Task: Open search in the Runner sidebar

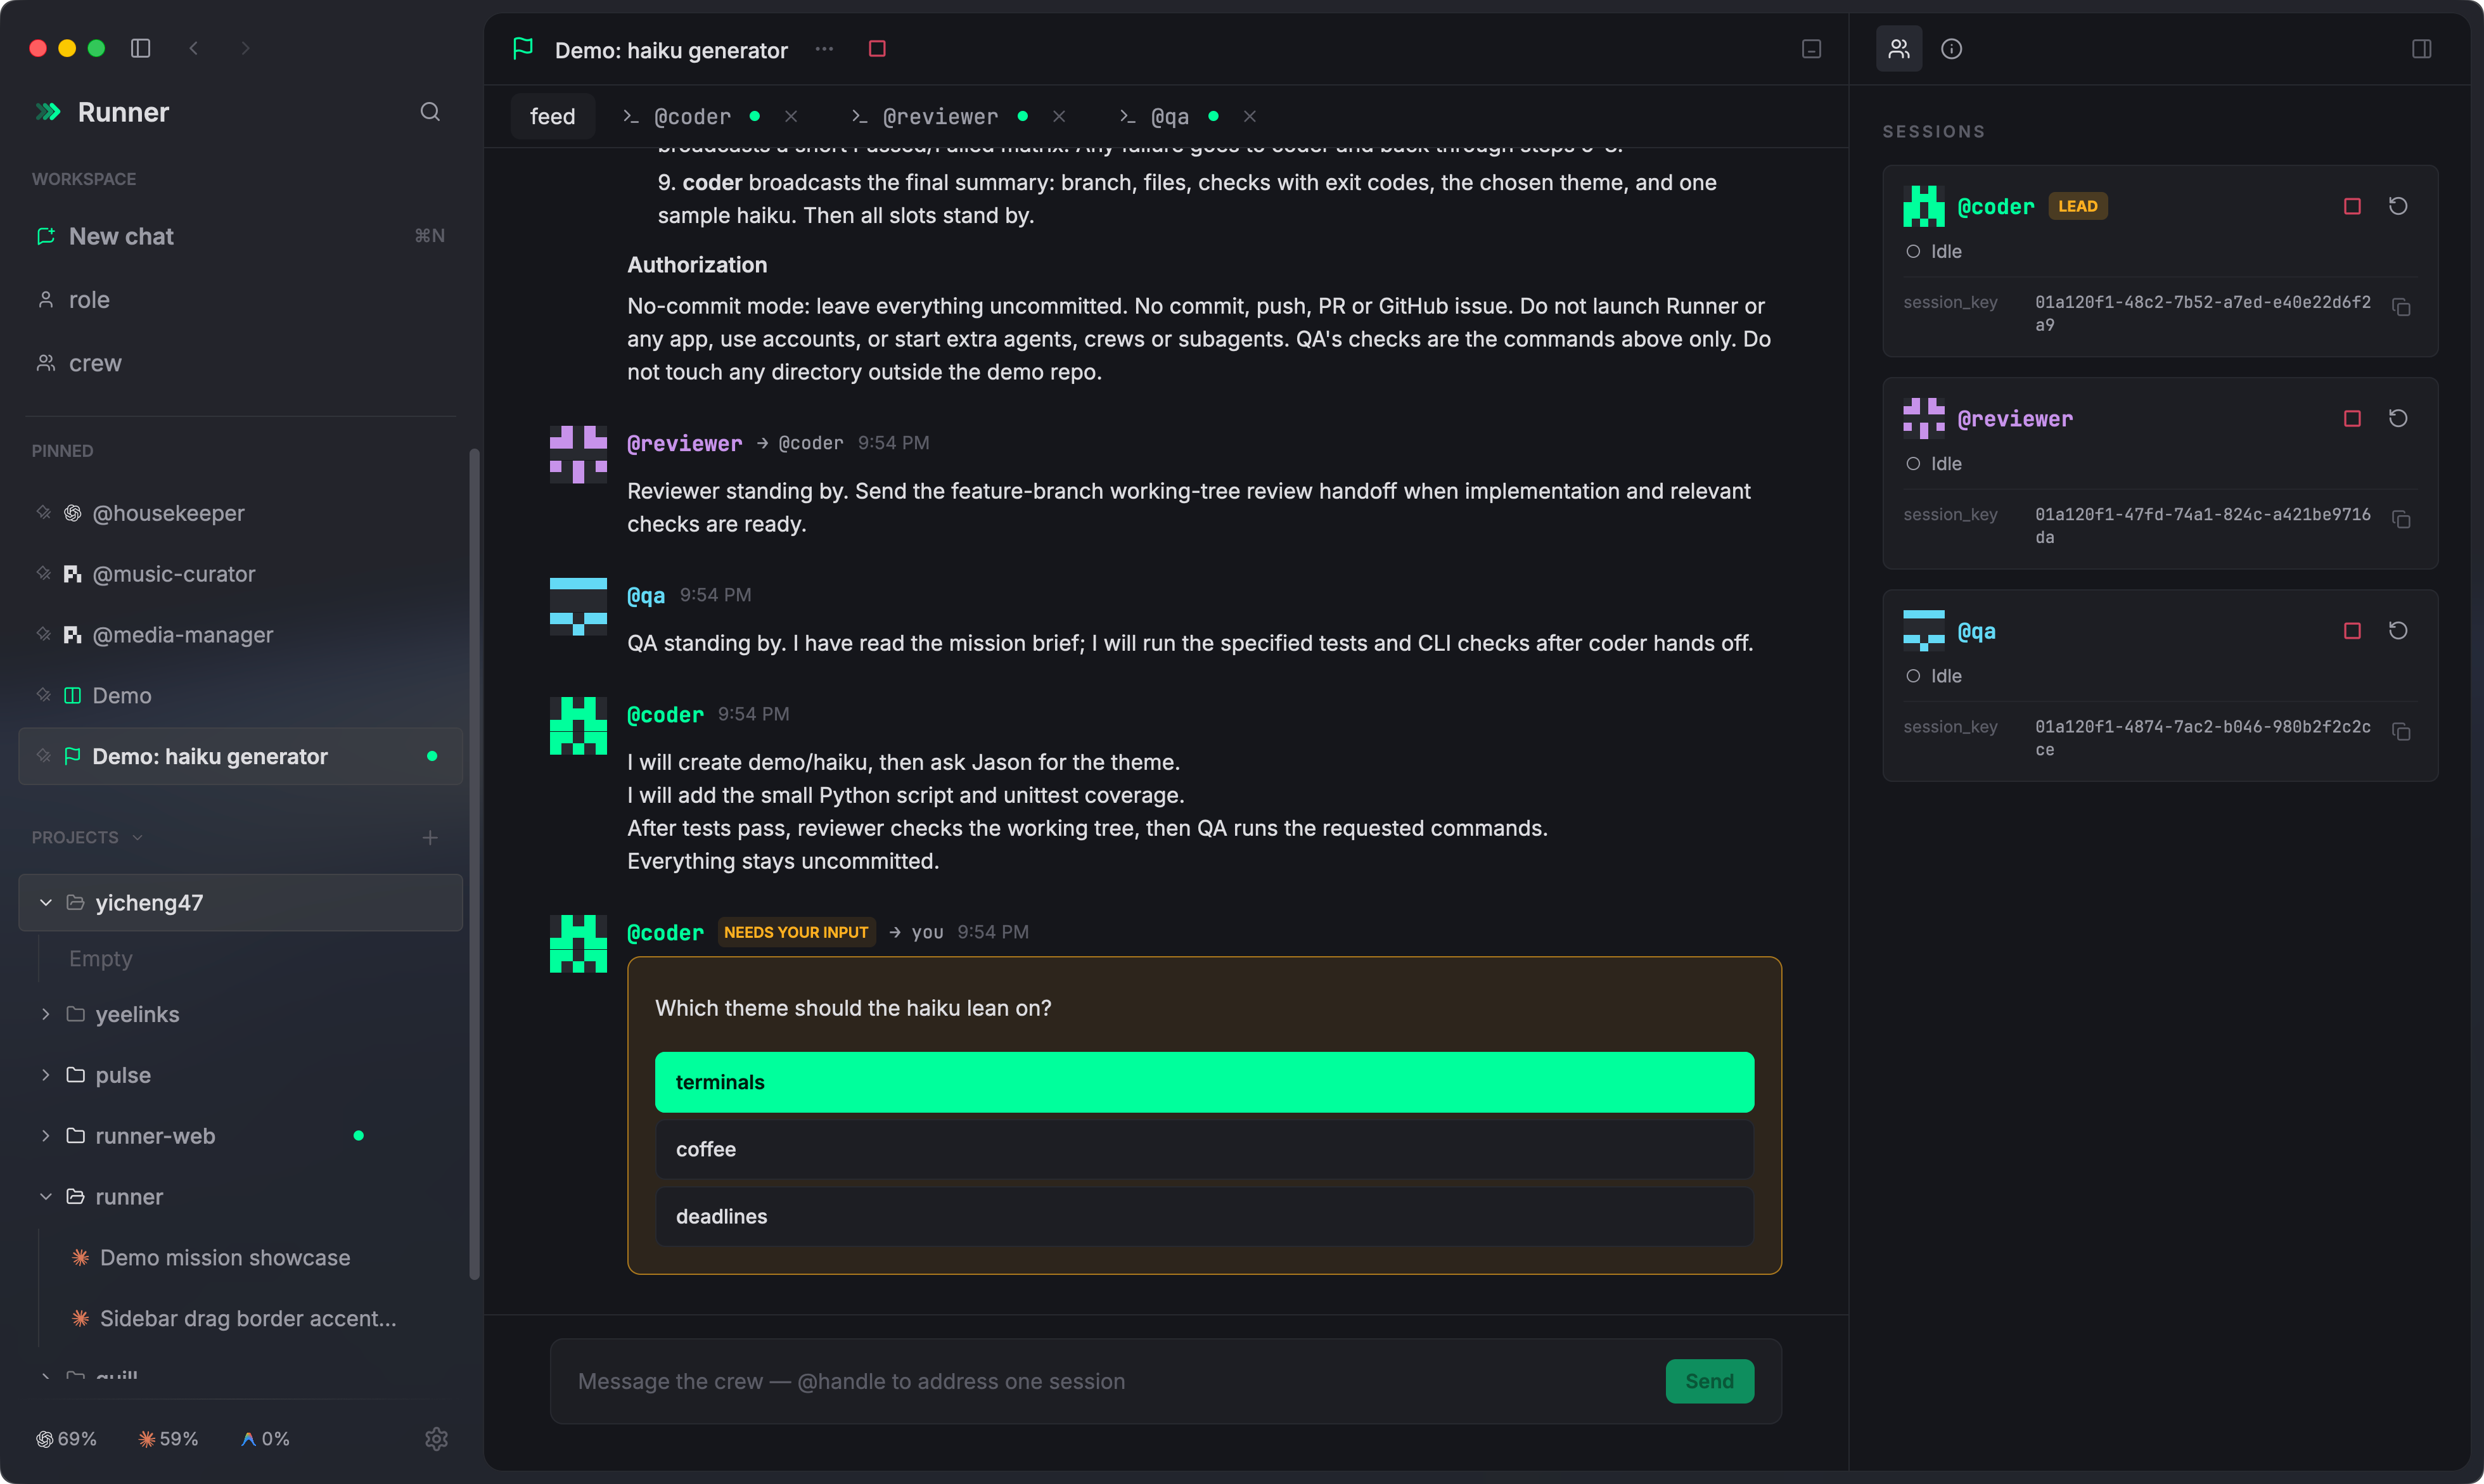Action: click(430, 112)
